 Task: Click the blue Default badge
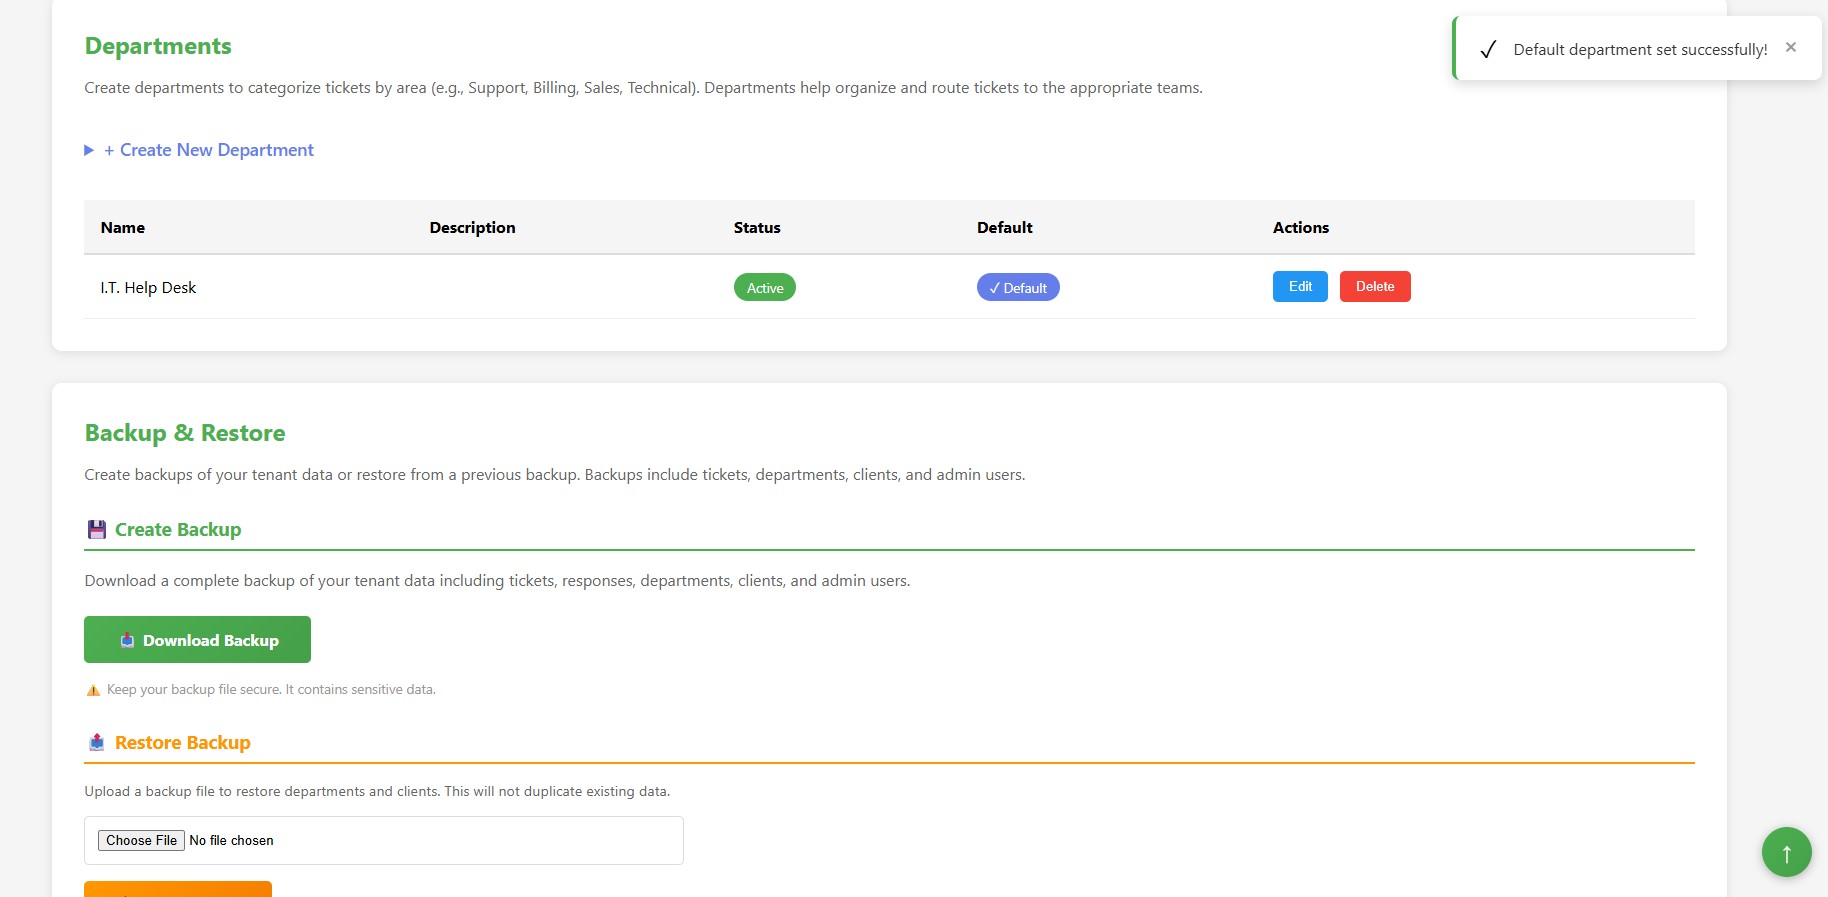point(1017,288)
